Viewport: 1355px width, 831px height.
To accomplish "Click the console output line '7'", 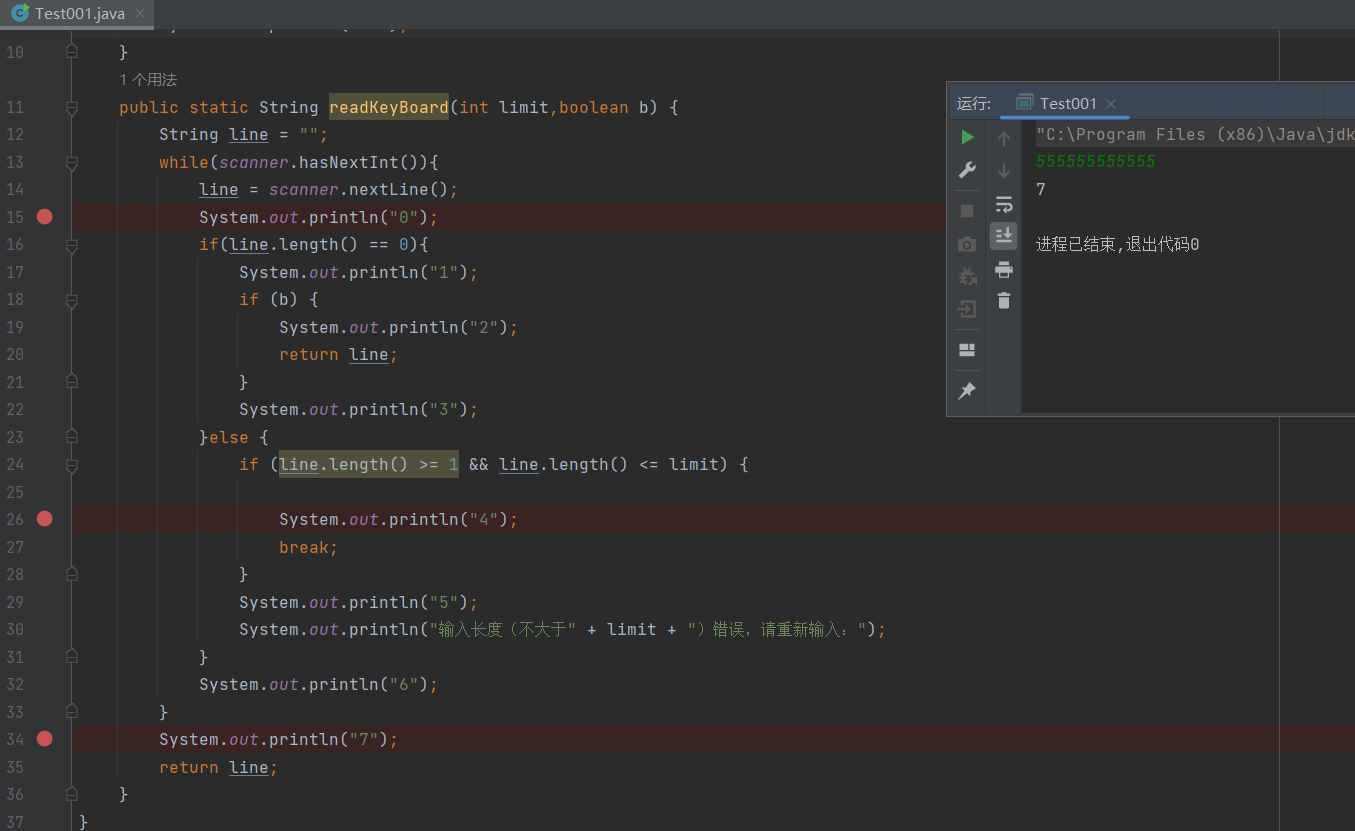I will click(1041, 189).
